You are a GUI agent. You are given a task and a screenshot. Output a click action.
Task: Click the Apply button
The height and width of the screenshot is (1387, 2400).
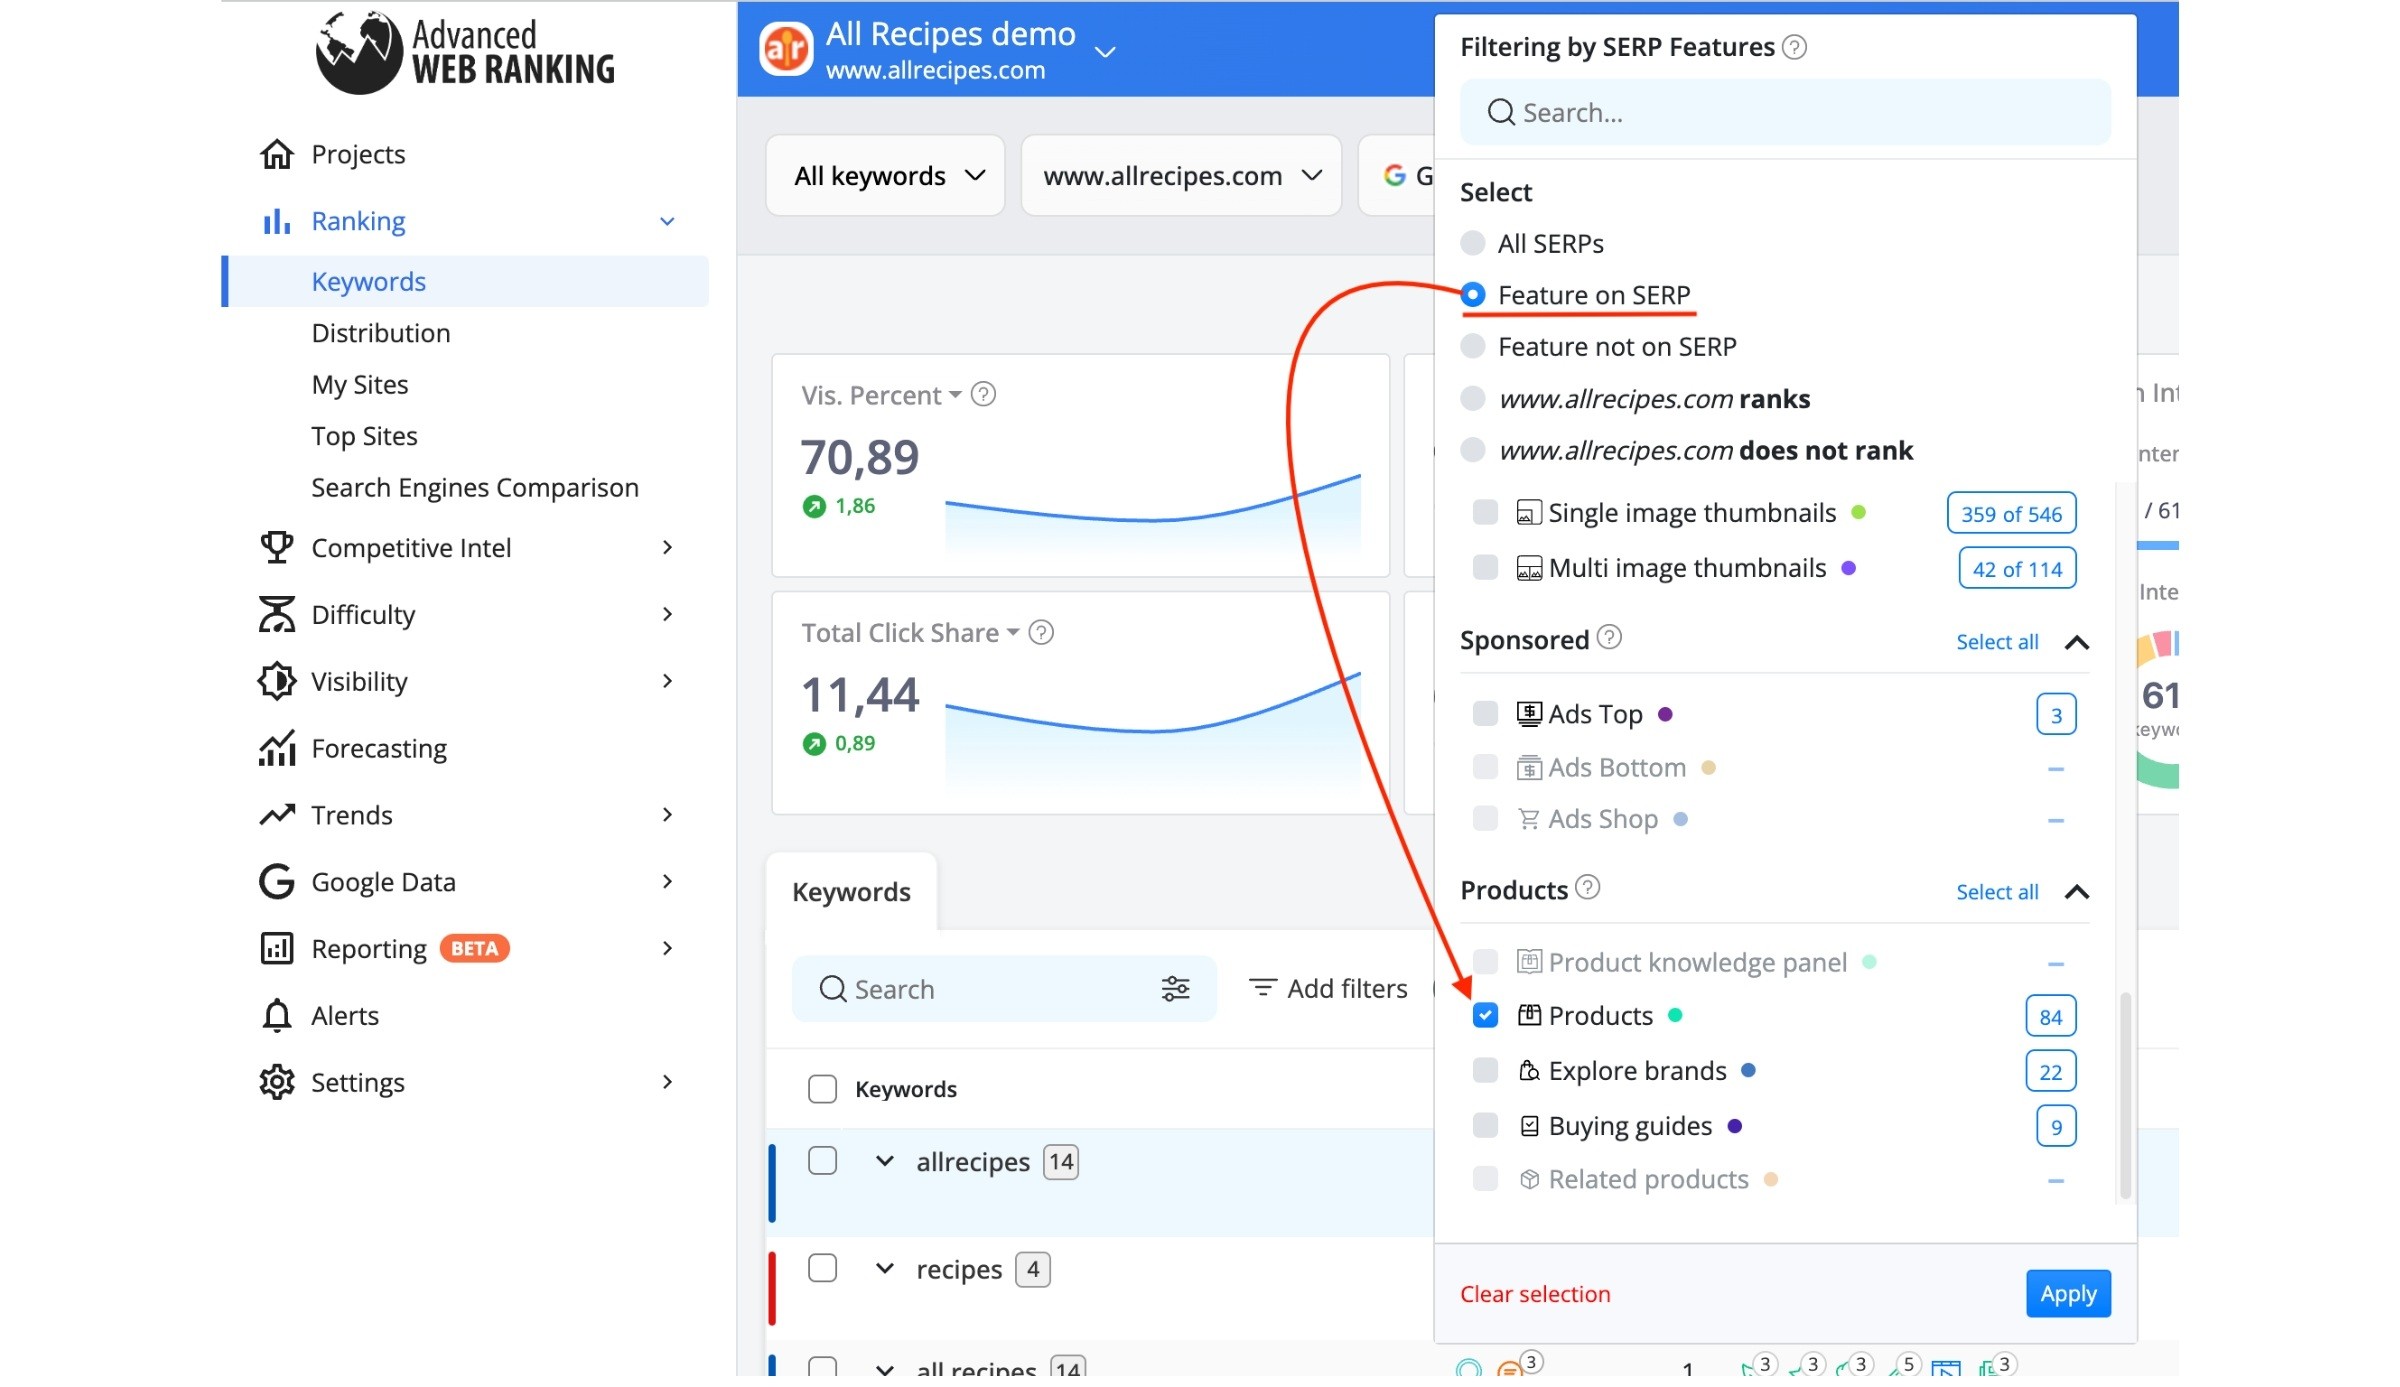click(x=2069, y=1296)
